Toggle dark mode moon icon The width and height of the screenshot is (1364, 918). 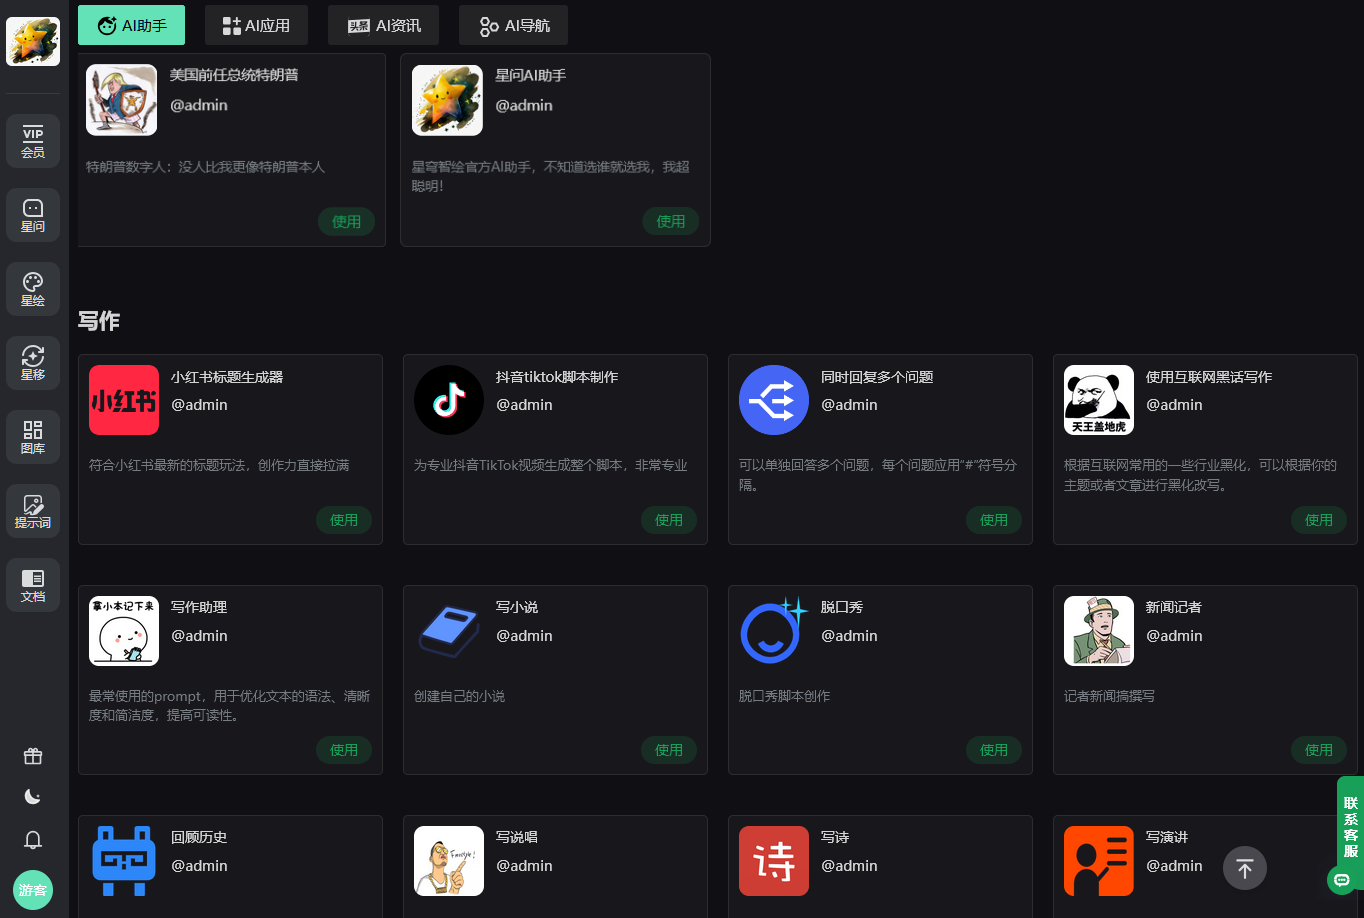click(33, 797)
